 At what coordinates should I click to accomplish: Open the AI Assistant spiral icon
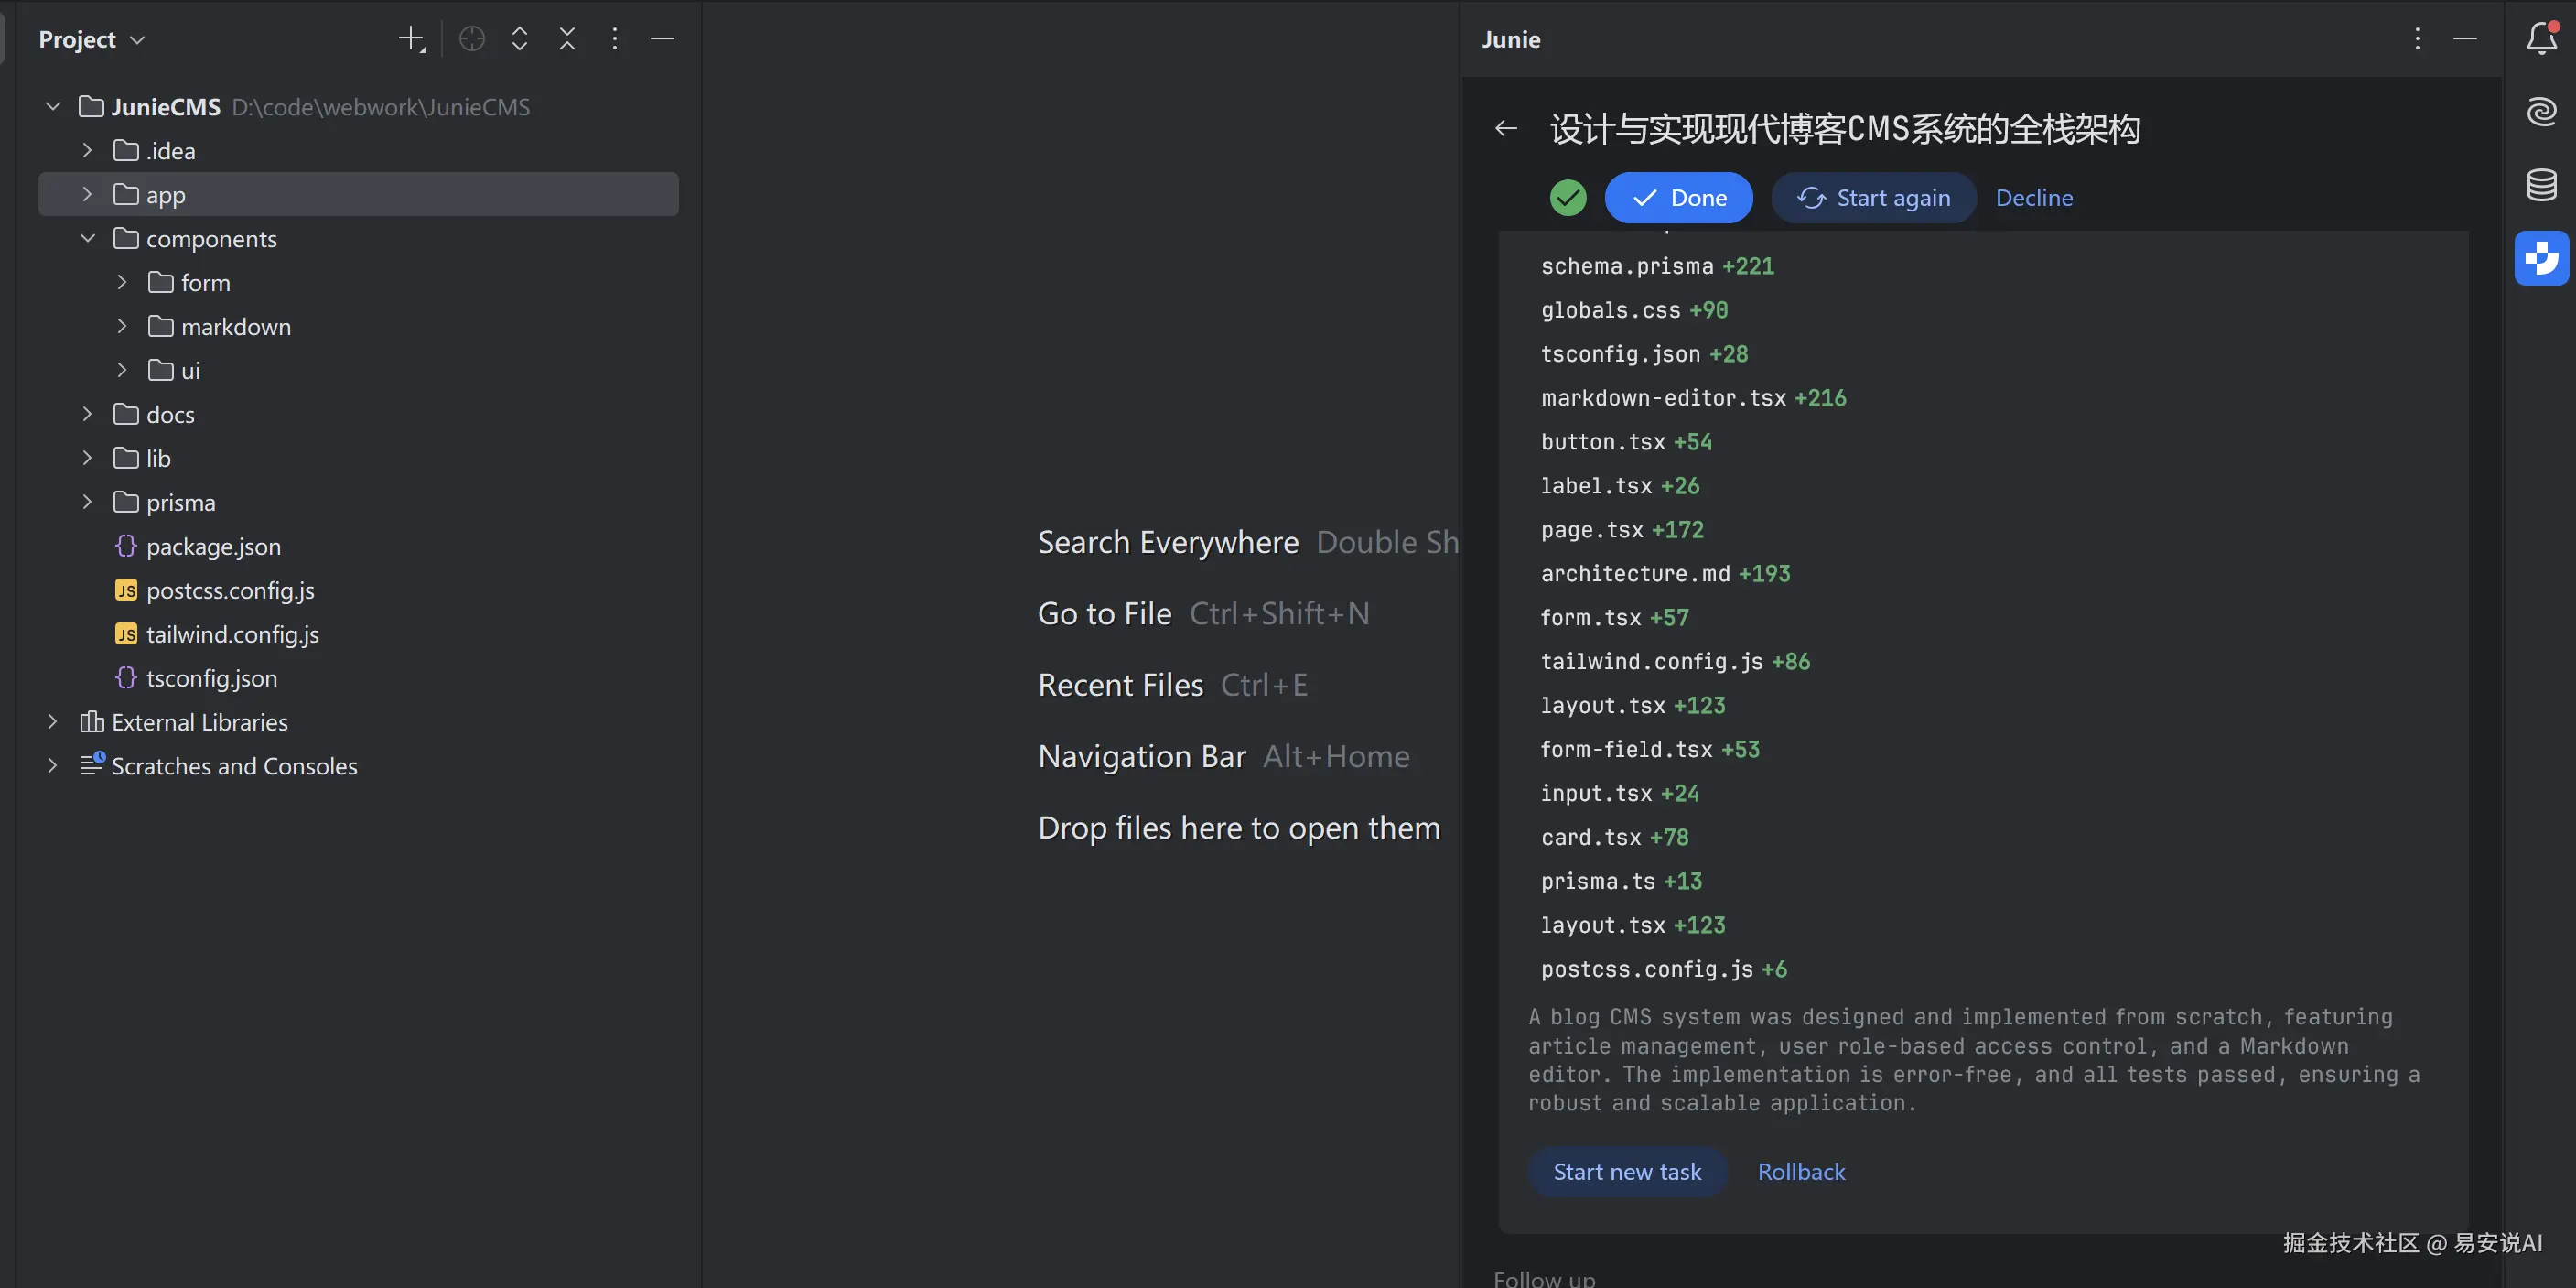[x=2541, y=111]
